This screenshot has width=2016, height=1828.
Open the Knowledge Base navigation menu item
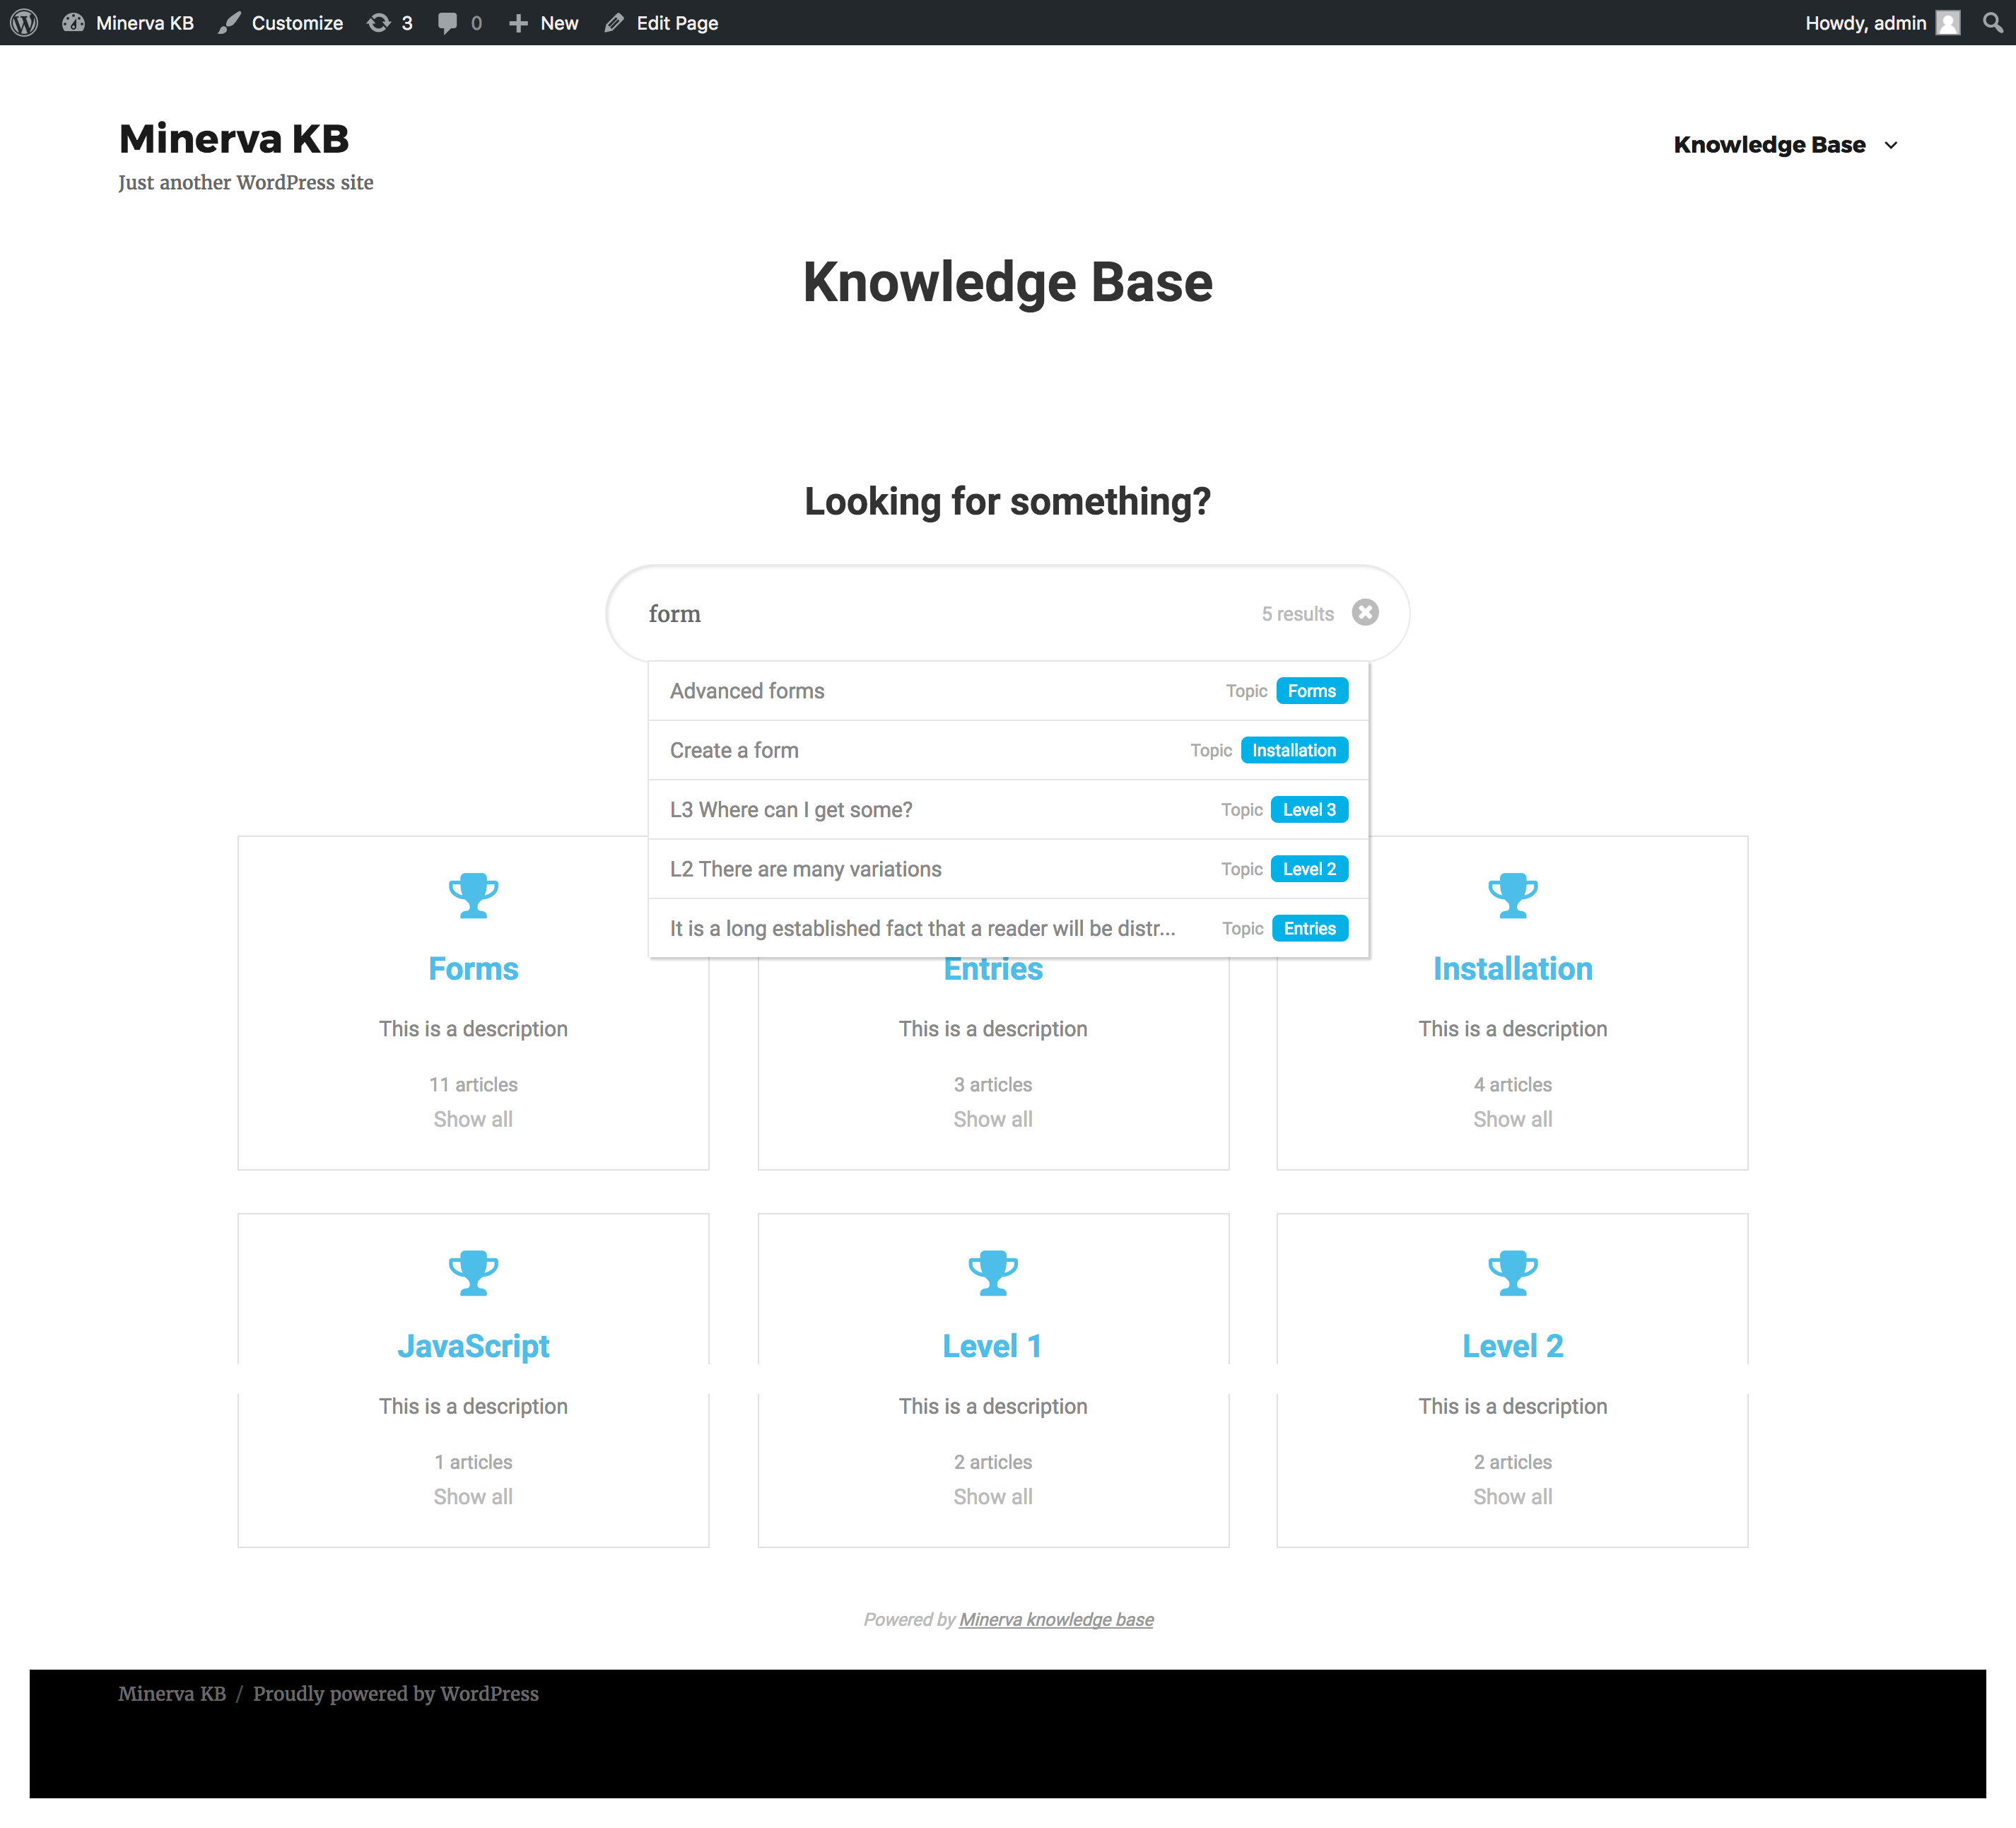click(x=1769, y=145)
